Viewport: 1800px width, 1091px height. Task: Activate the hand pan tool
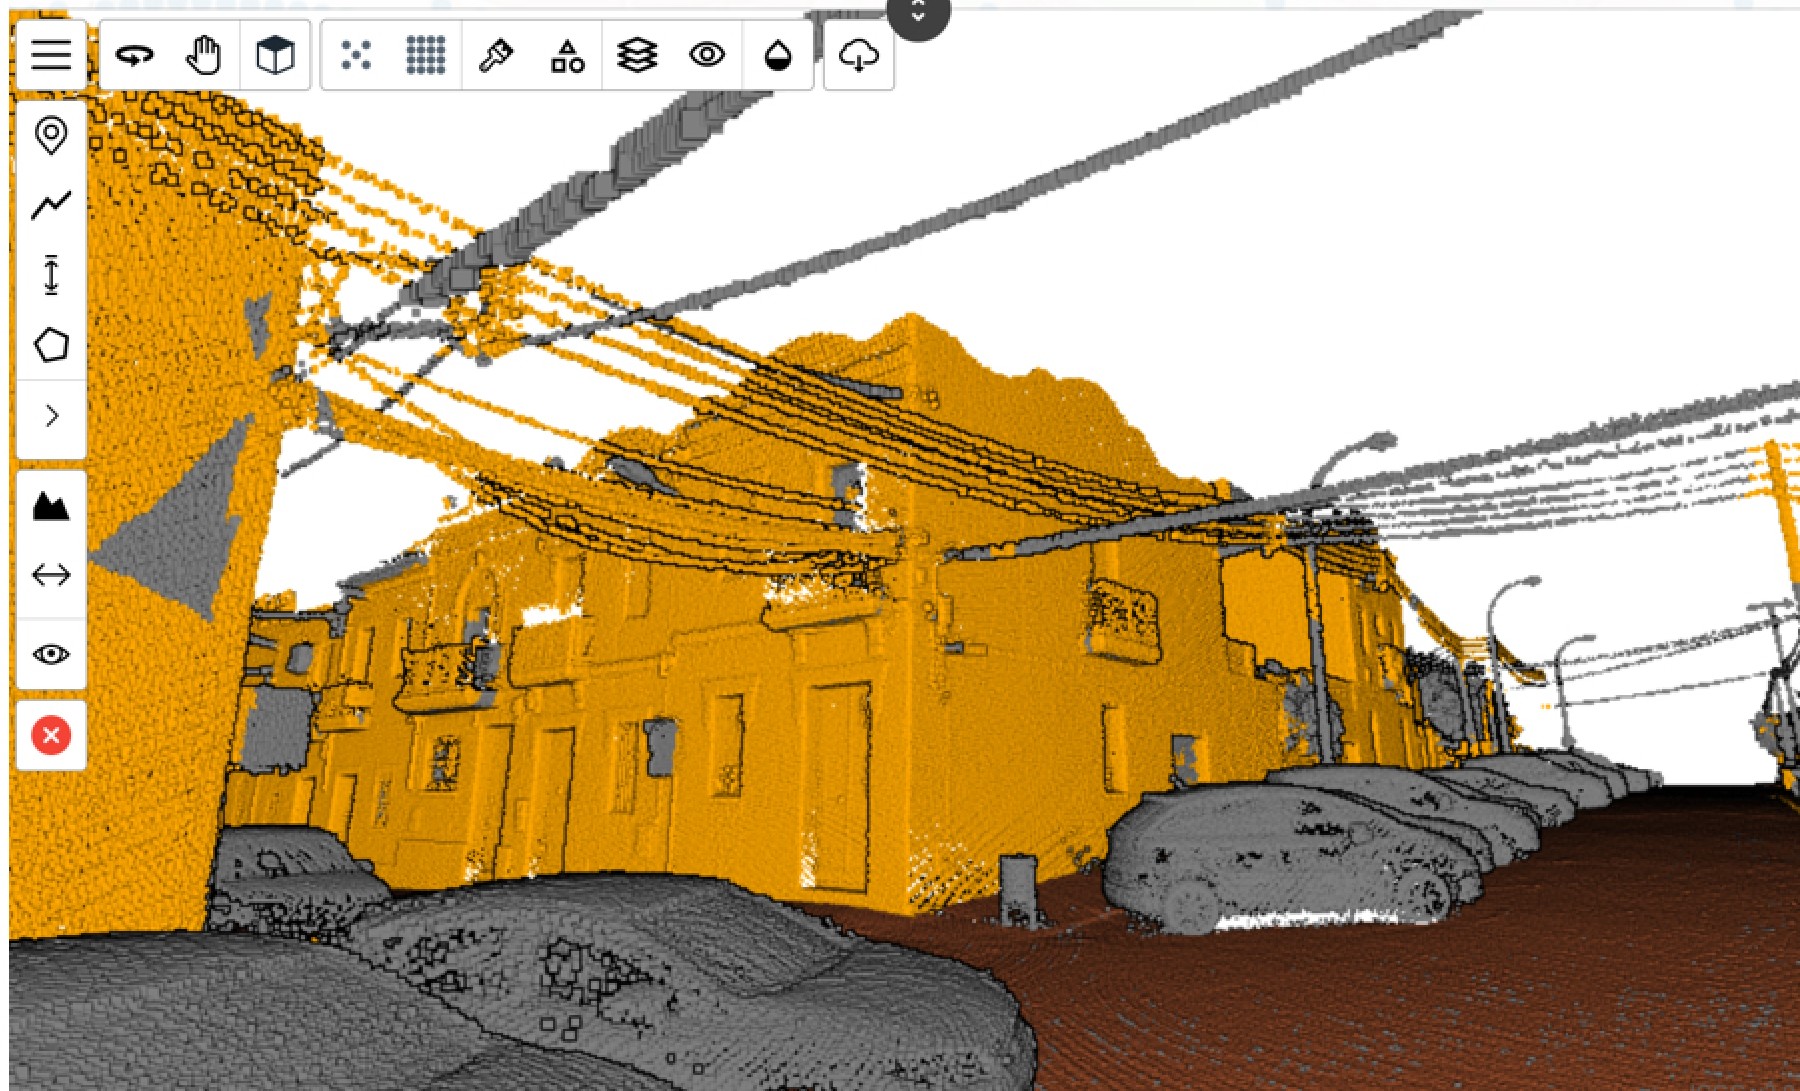204,55
